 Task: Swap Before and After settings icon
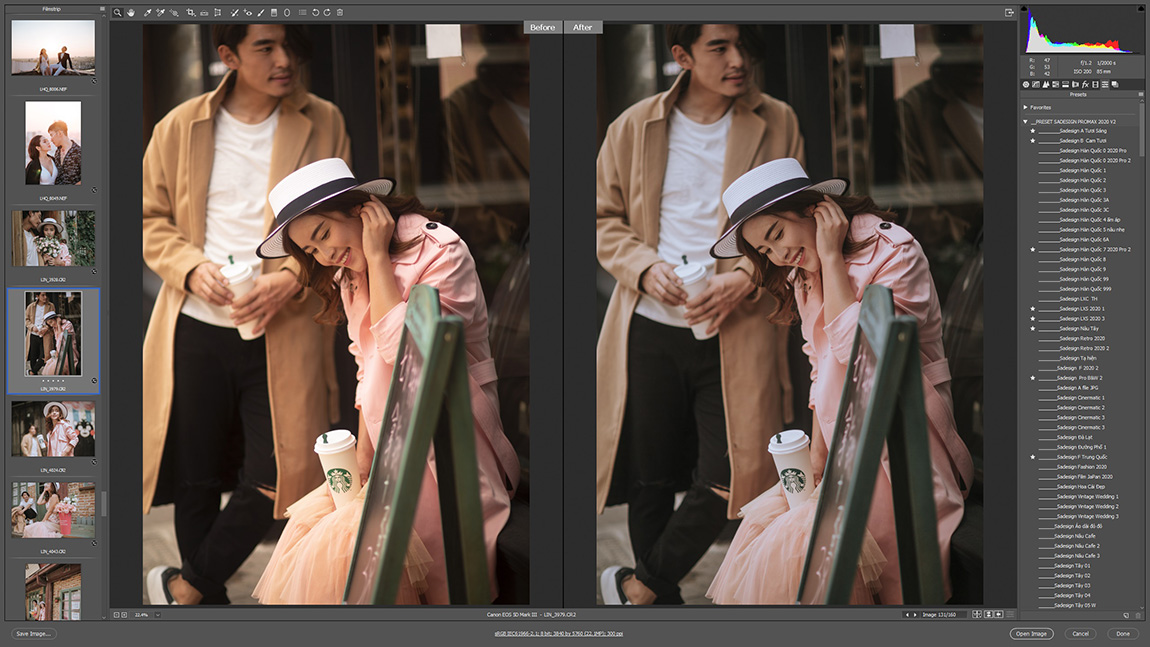point(989,614)
